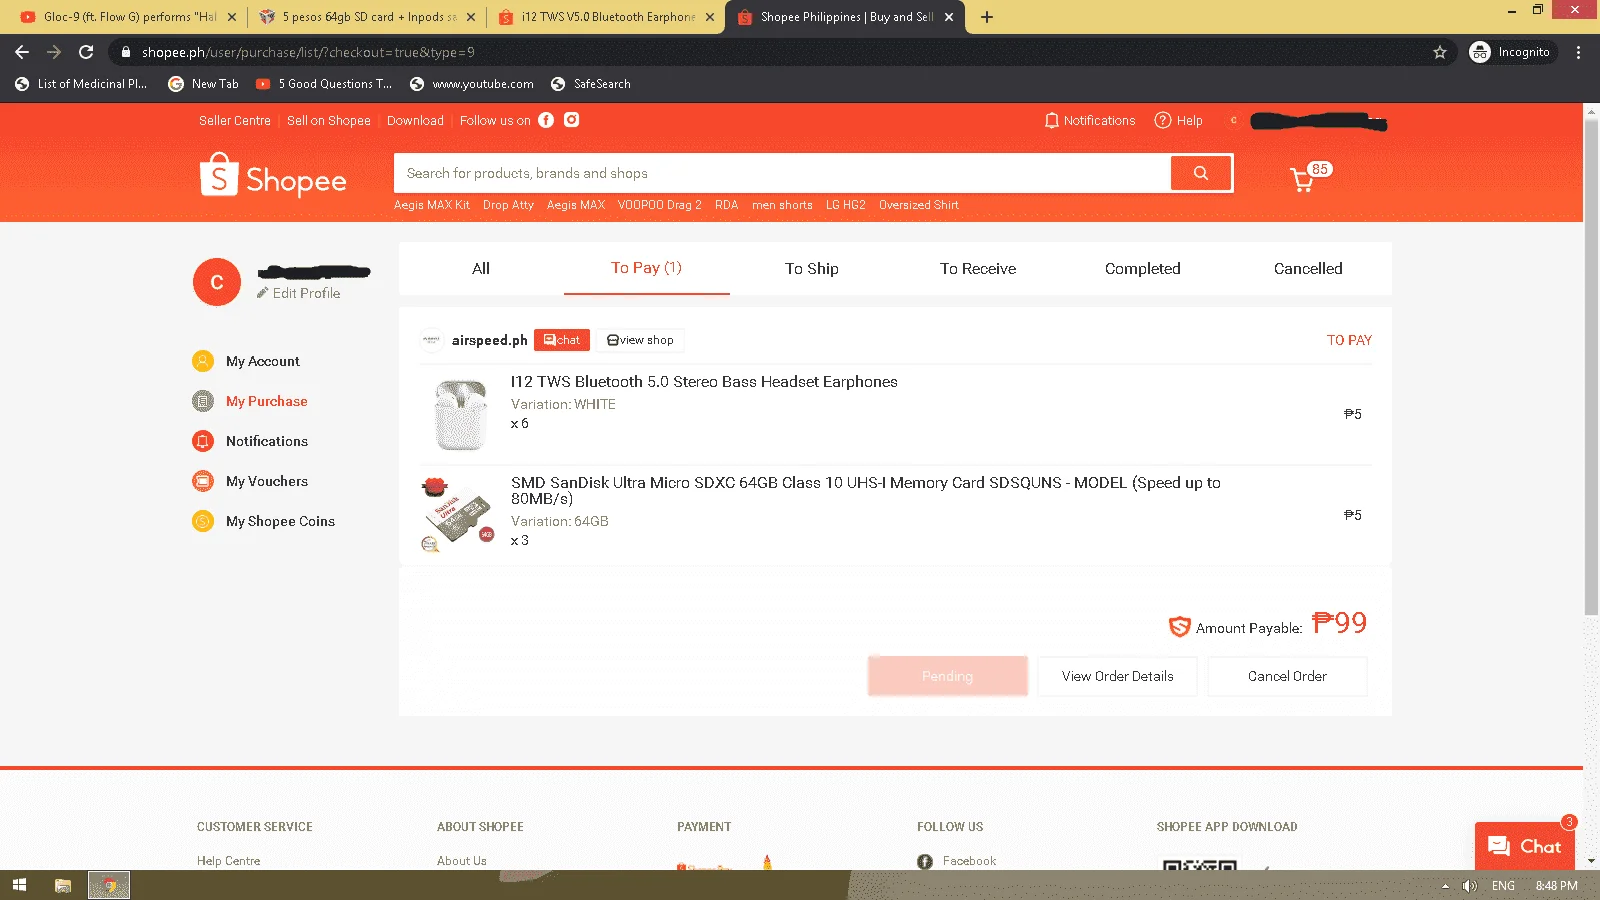Click airspeed.ph shop avatar icon
The height and width of the screenshot is (900, 1600).
(x=431, y=340)
